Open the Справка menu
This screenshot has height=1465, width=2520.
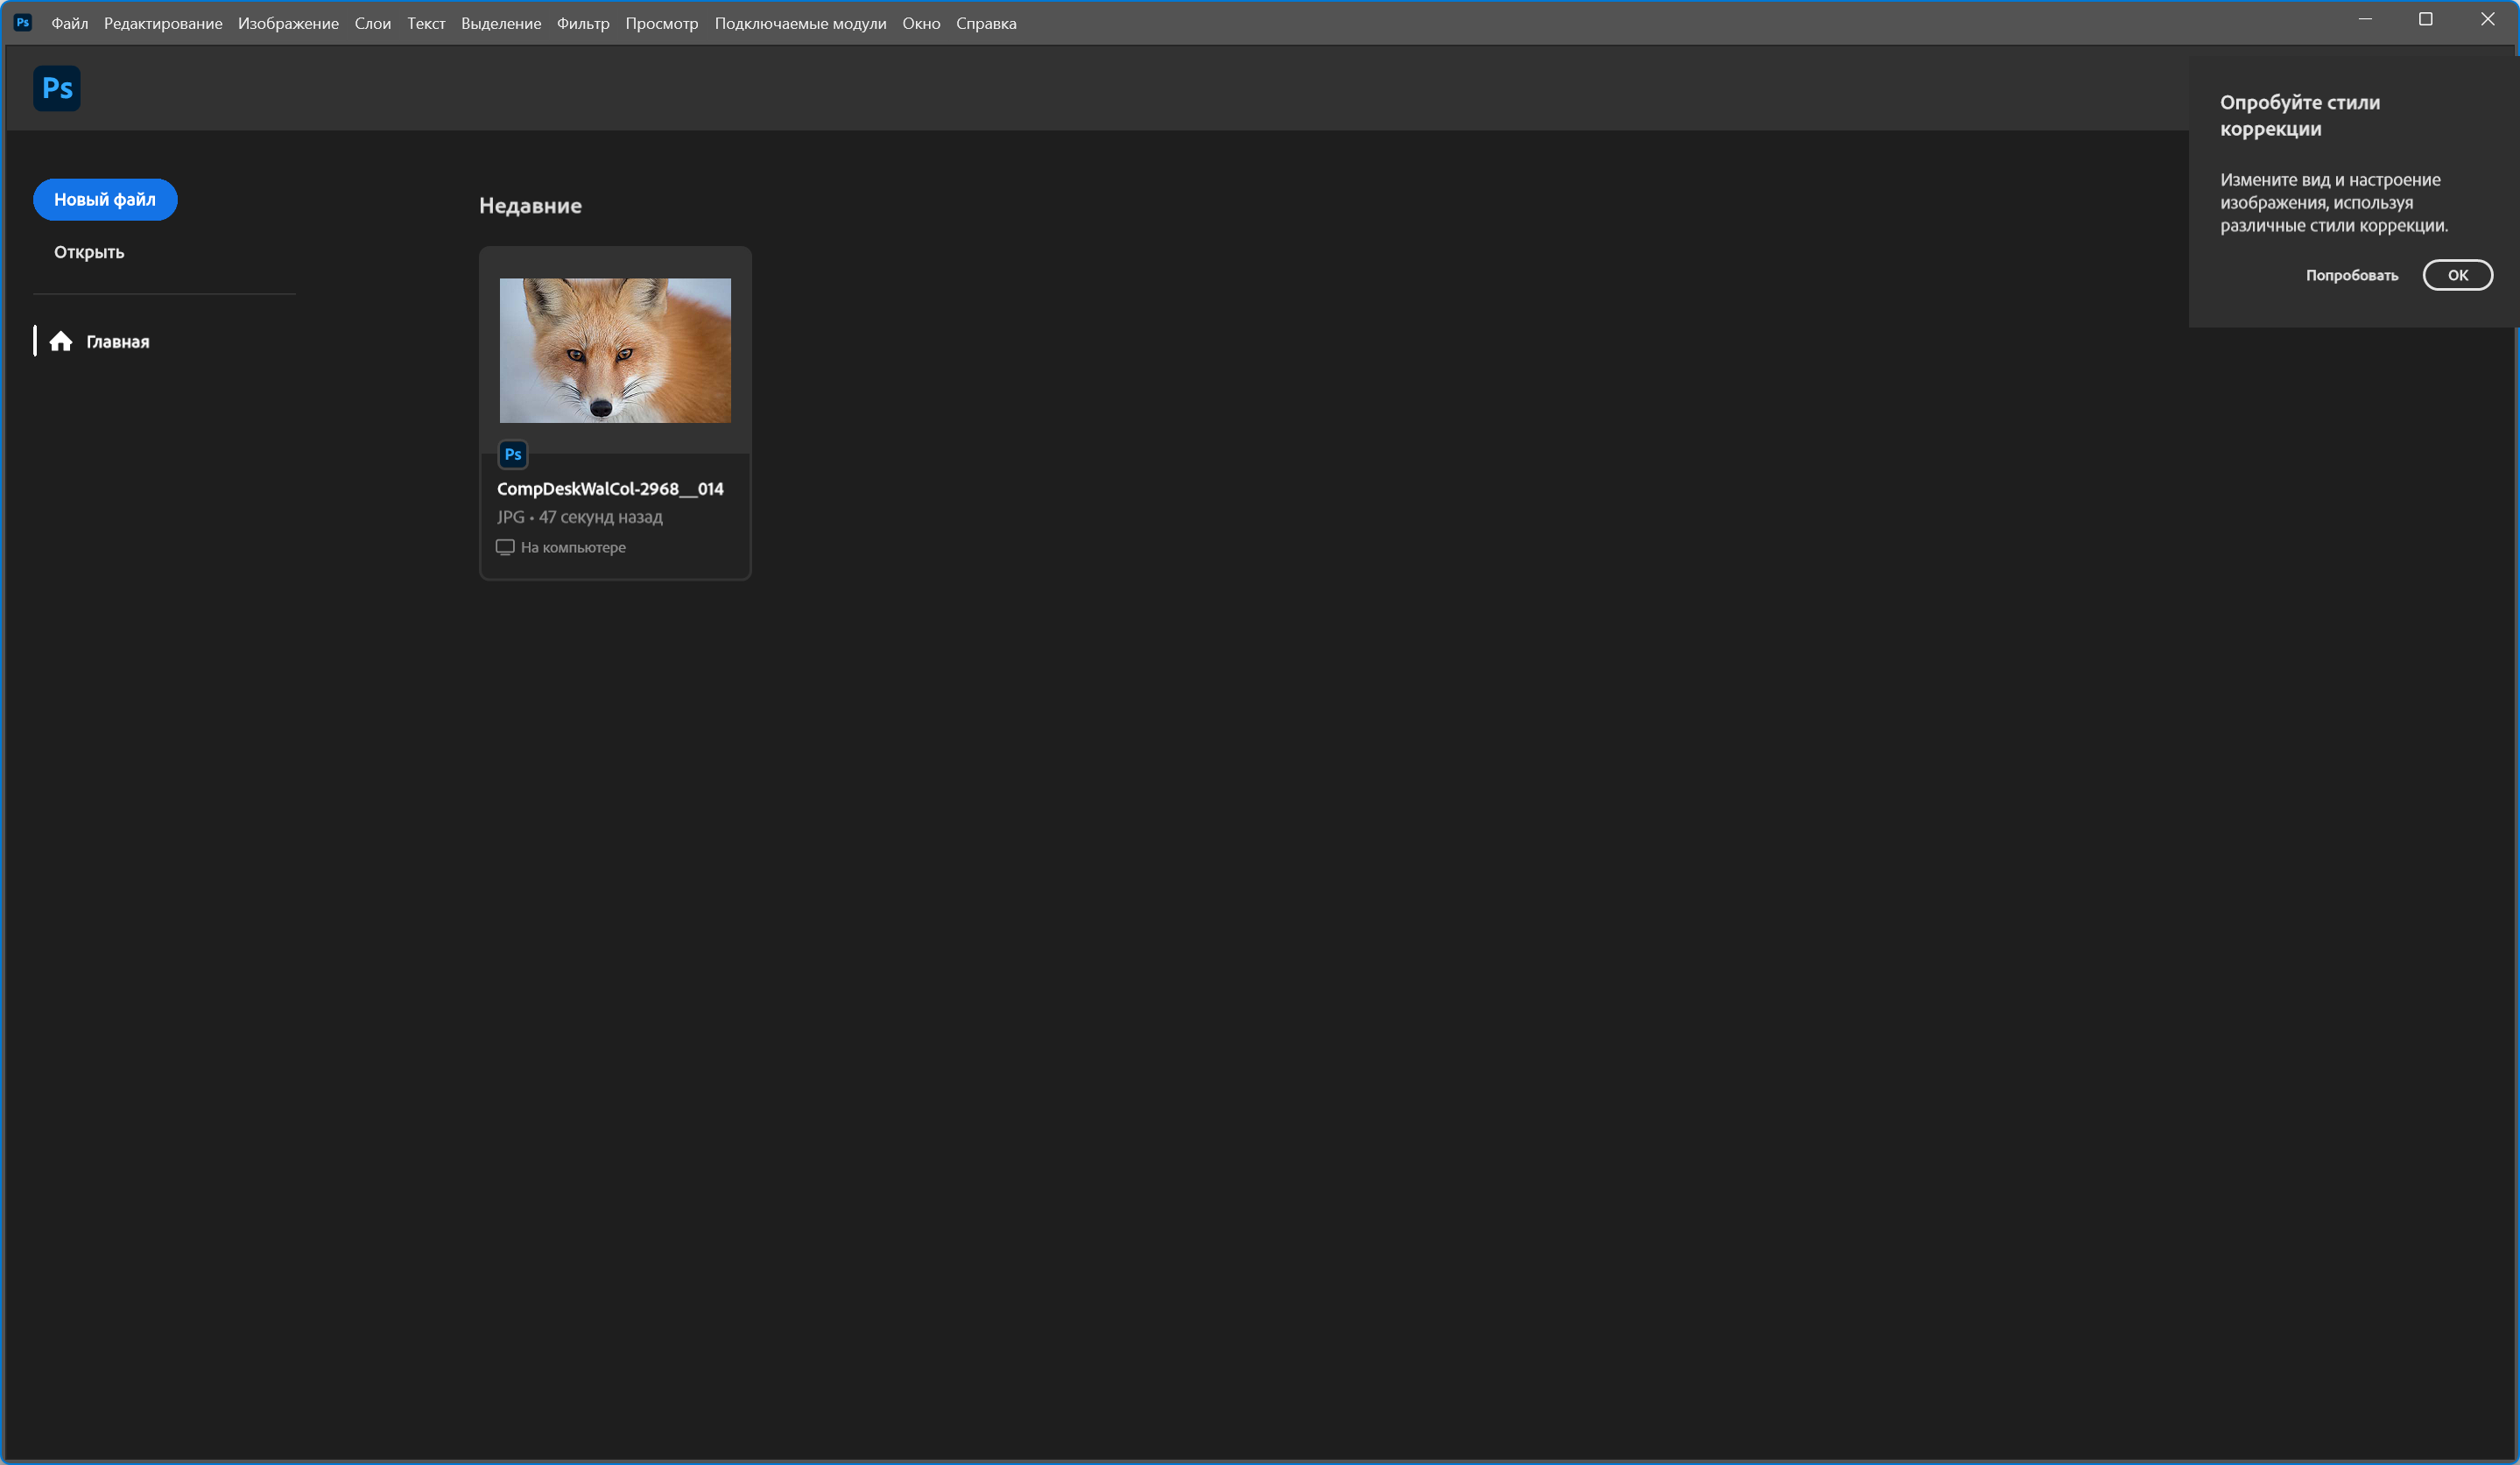[985, 23]
